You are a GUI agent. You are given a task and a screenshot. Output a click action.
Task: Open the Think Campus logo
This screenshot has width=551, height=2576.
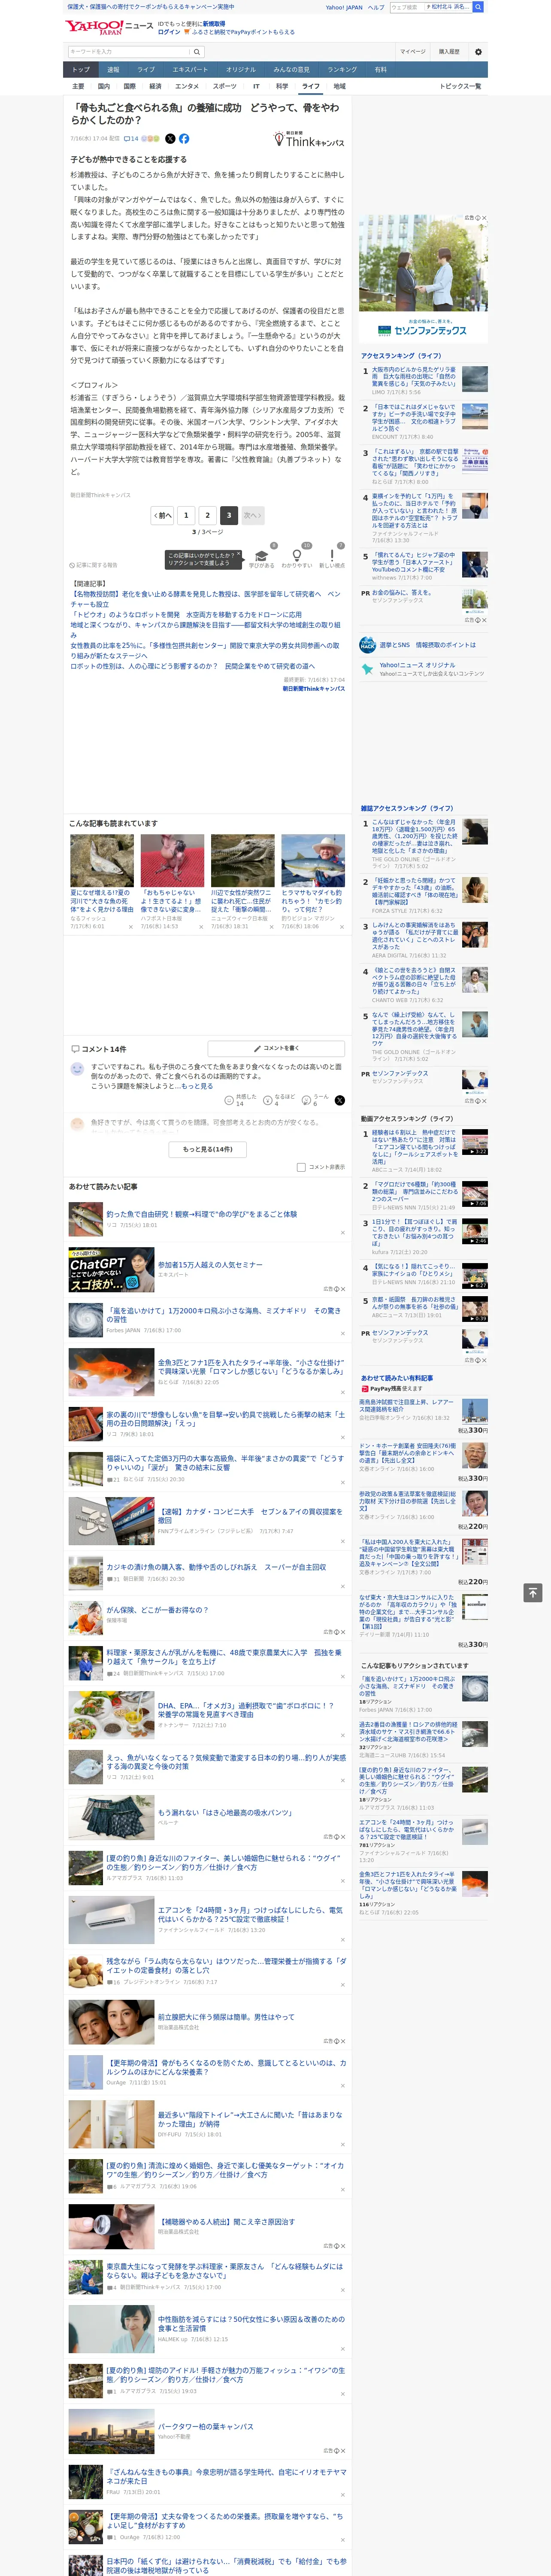tap(309, 140)
